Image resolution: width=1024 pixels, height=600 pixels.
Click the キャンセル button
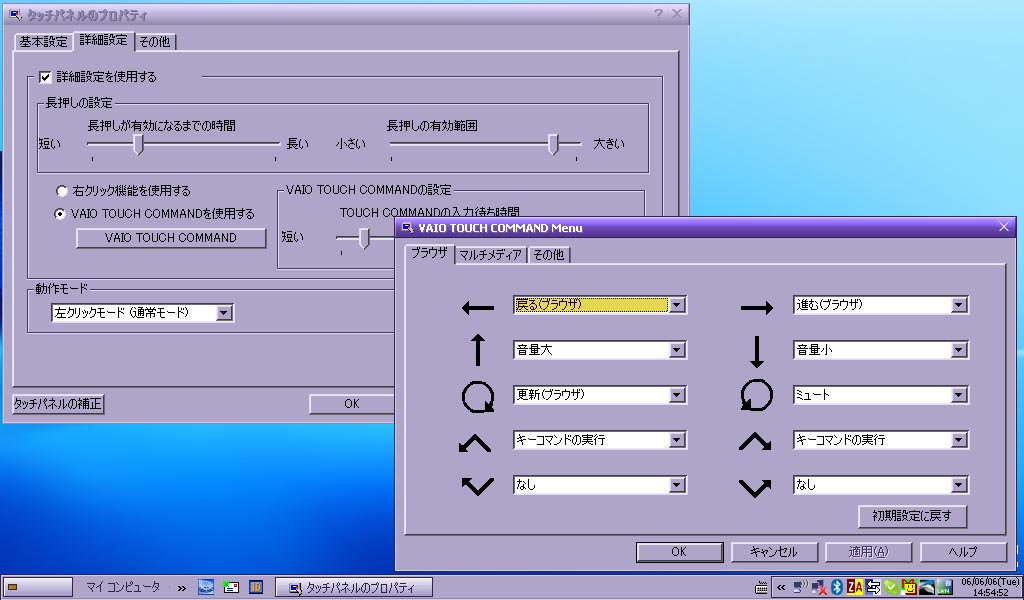tap(774, 552)
